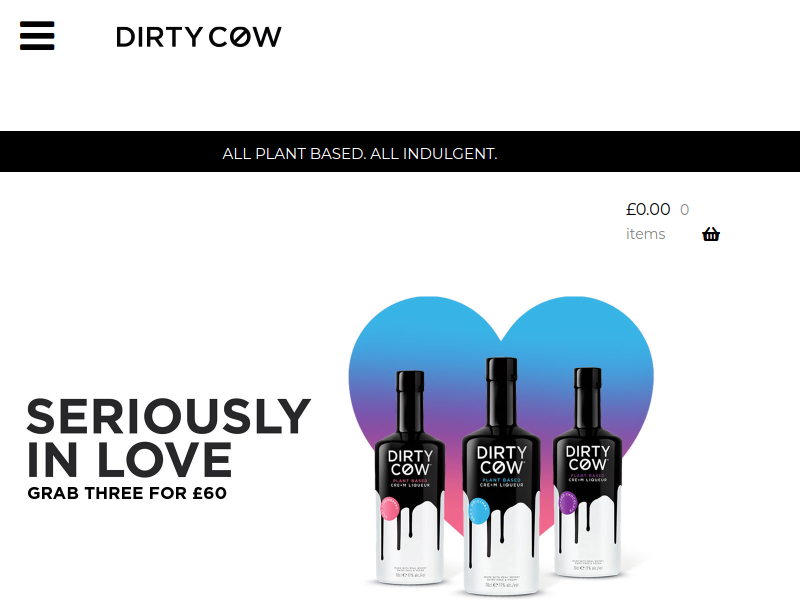Click the All Plant Based banner text
This screenshot has width=800, height=600.
tap(360, 154)
